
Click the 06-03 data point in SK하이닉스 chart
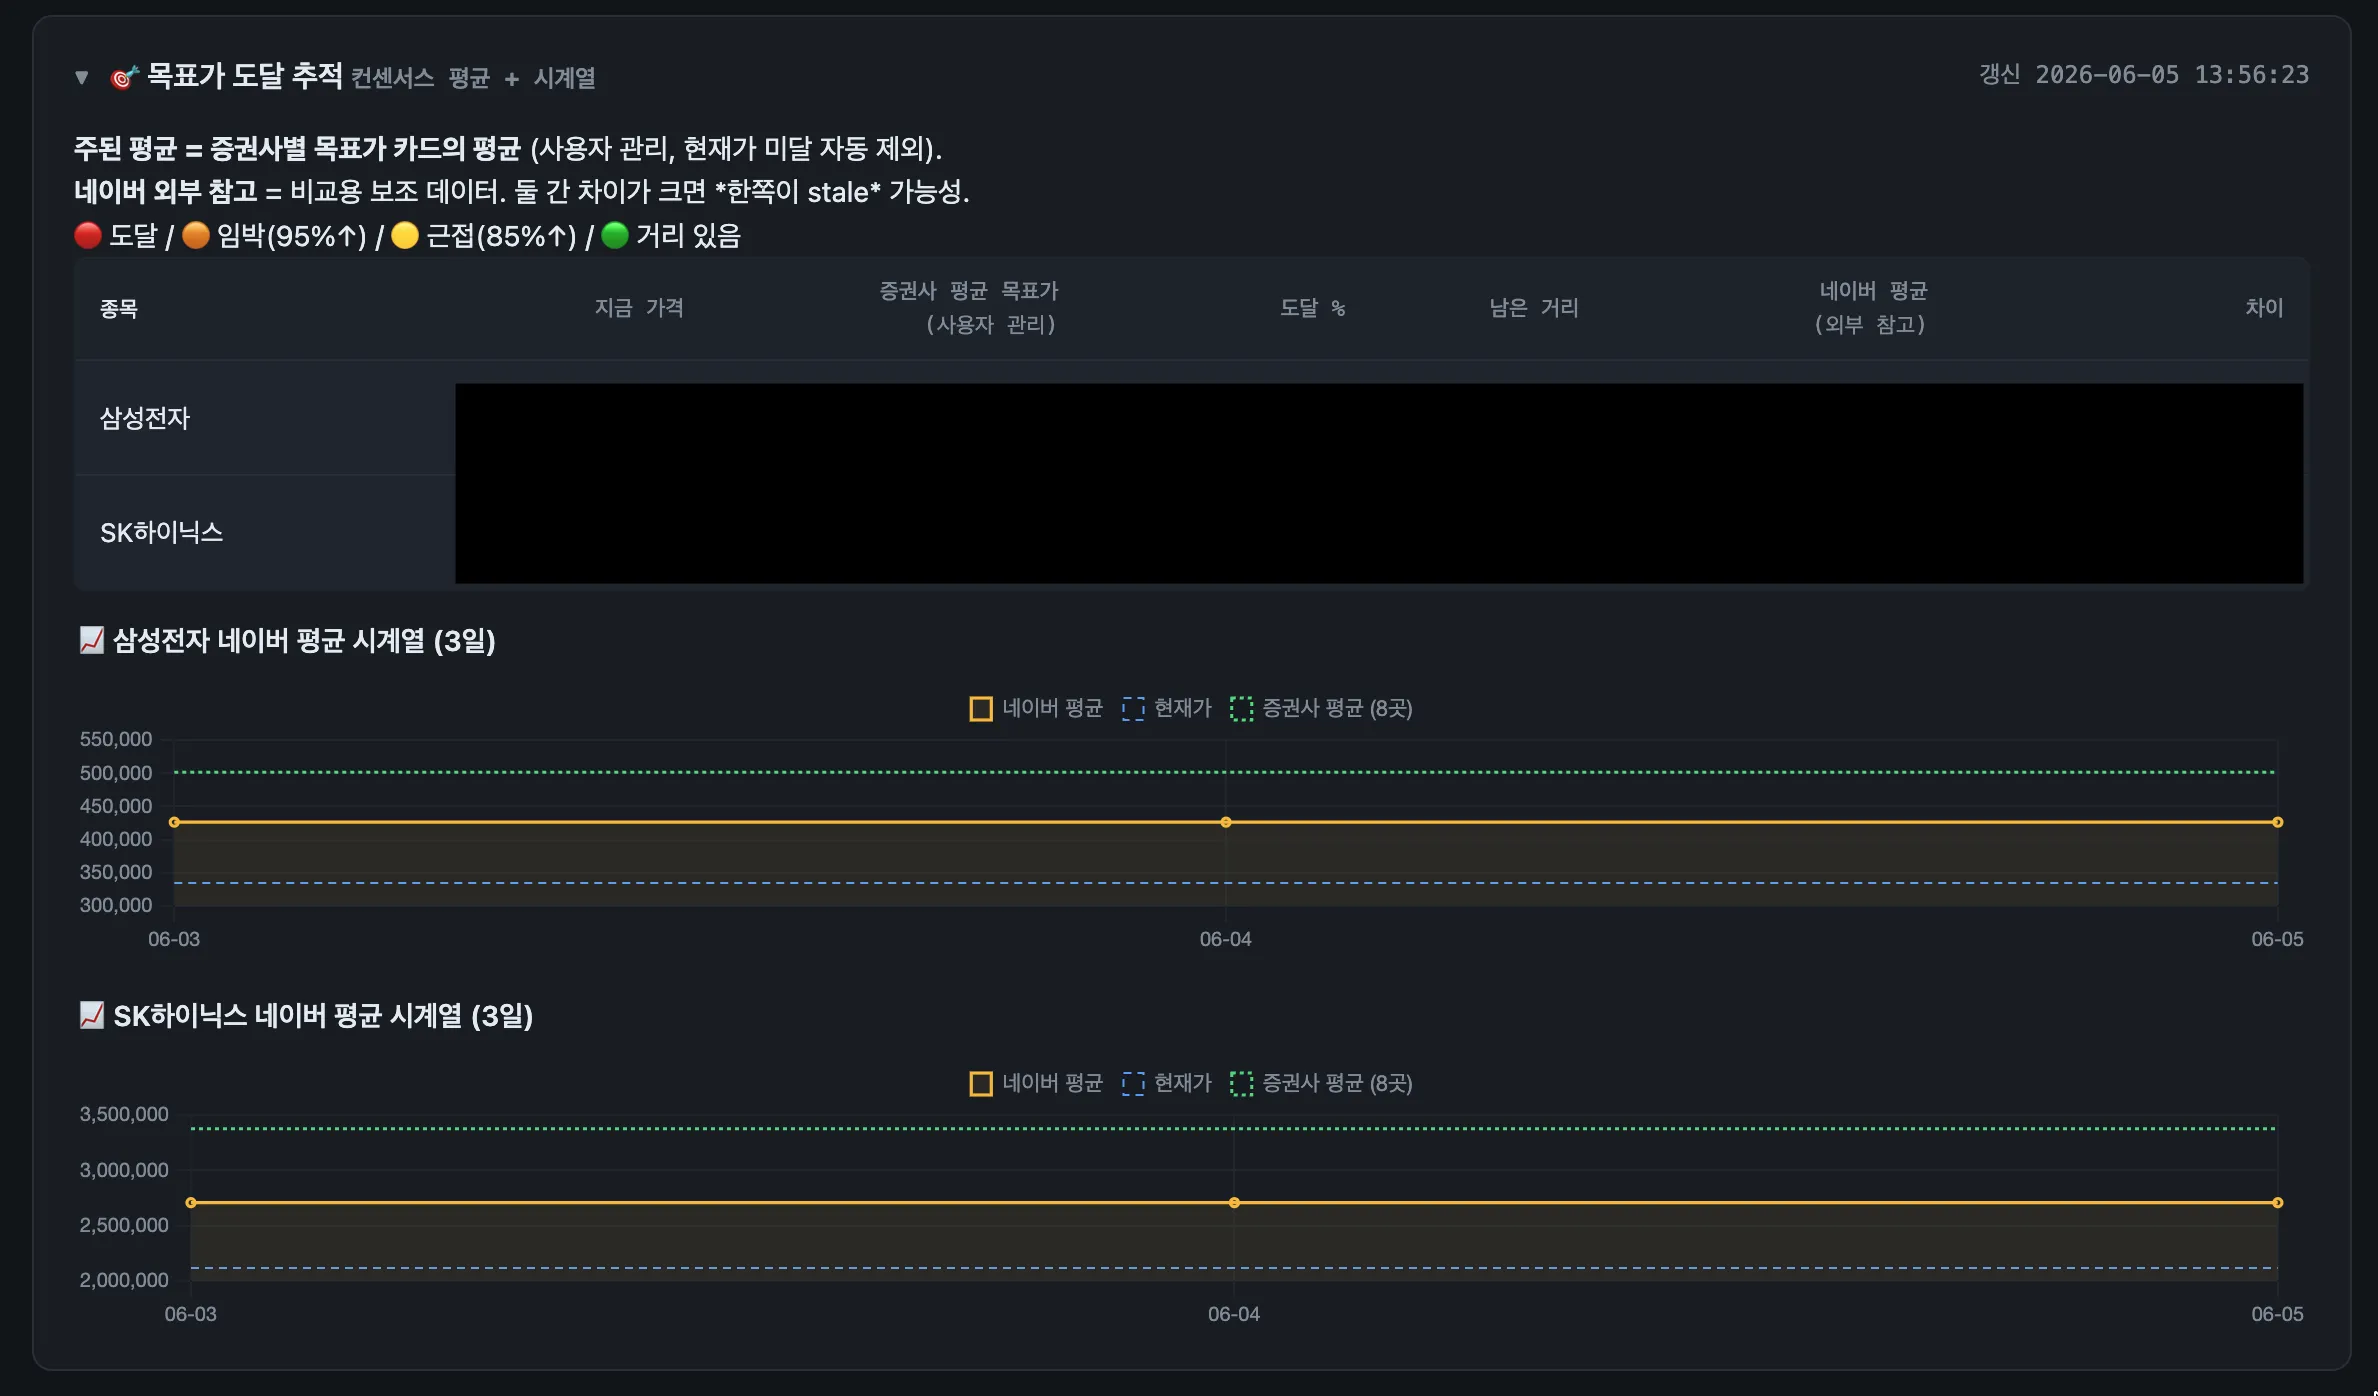point(191,1203)
